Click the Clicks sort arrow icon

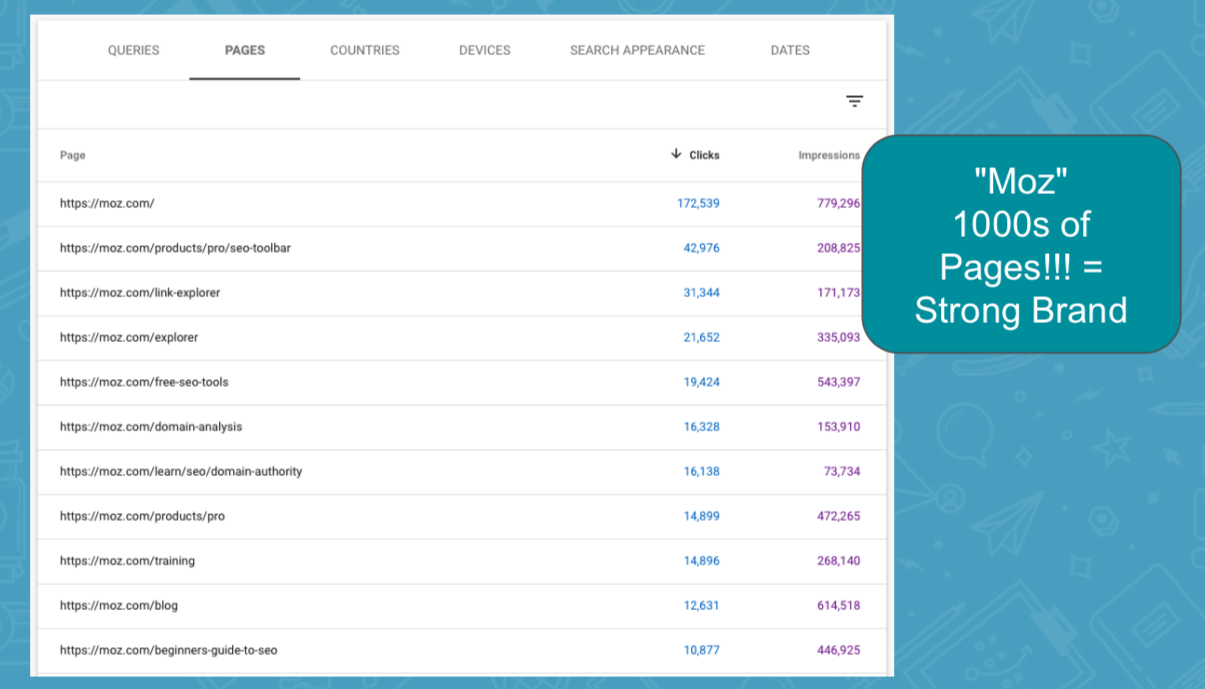point(677,154)
